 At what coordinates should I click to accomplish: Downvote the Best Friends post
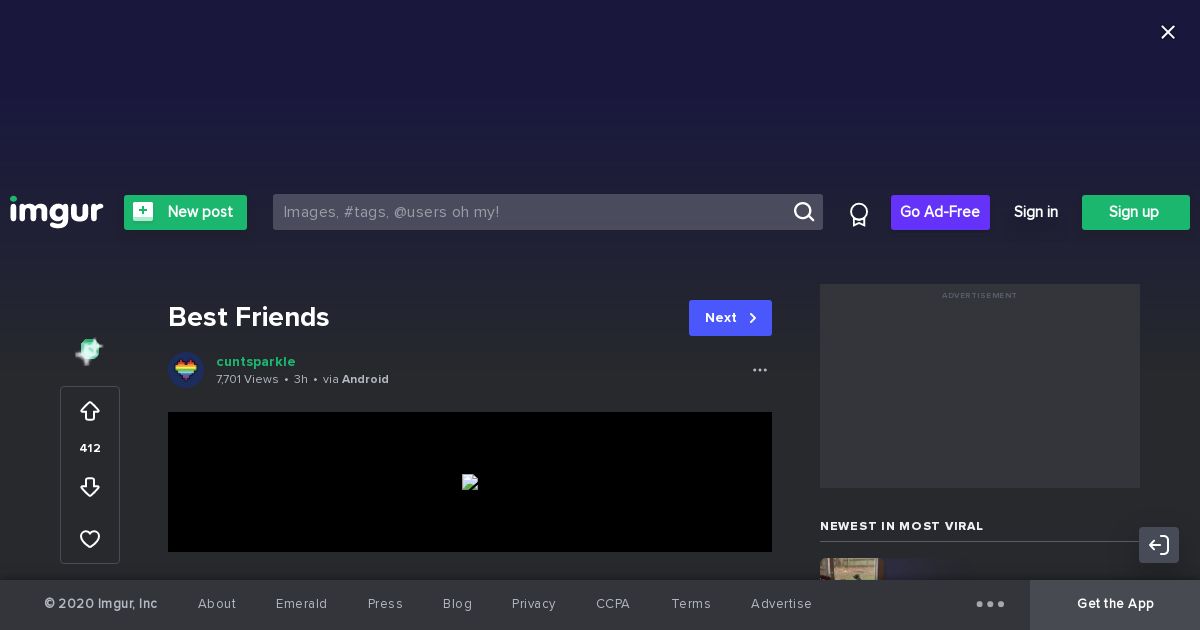pyautogui.click(x=90, y=487)
